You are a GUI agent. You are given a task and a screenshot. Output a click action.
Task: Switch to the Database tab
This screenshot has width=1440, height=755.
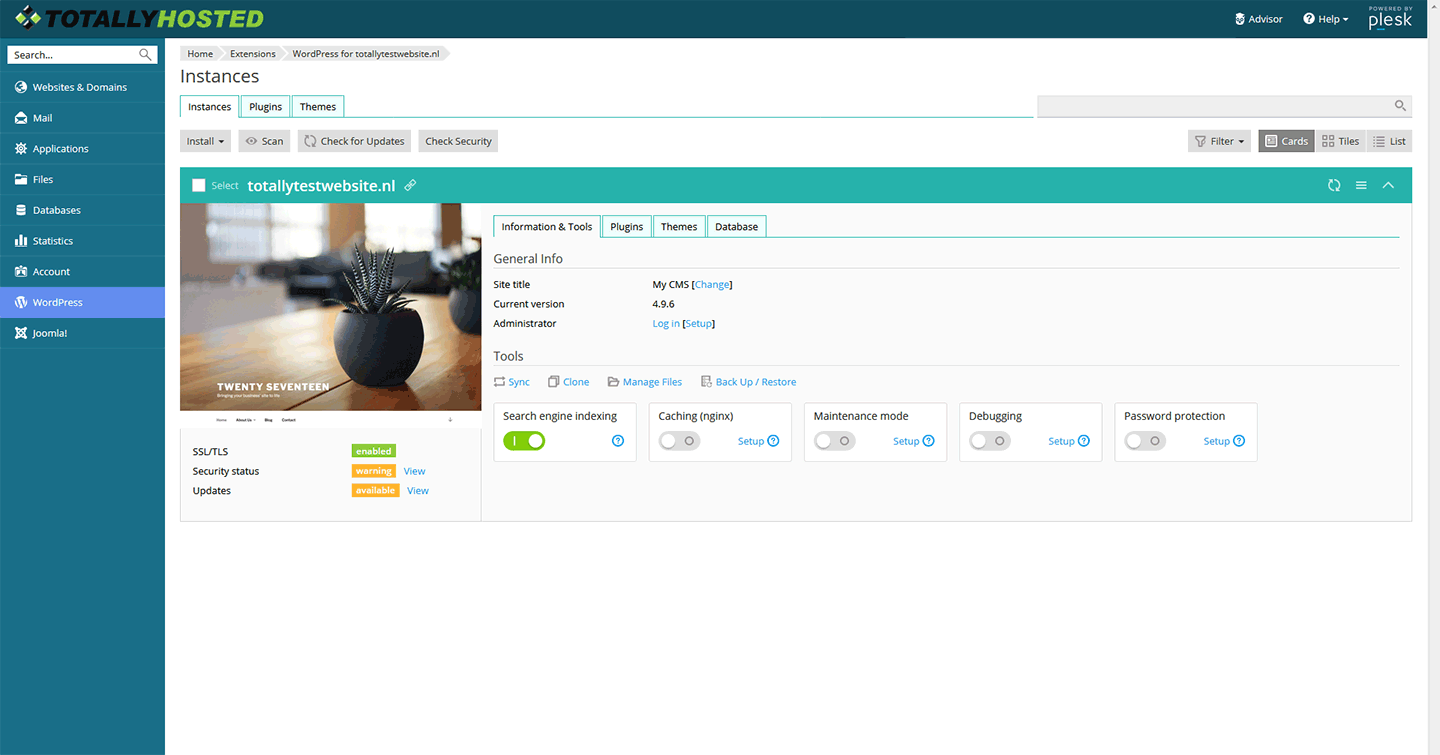736,227
